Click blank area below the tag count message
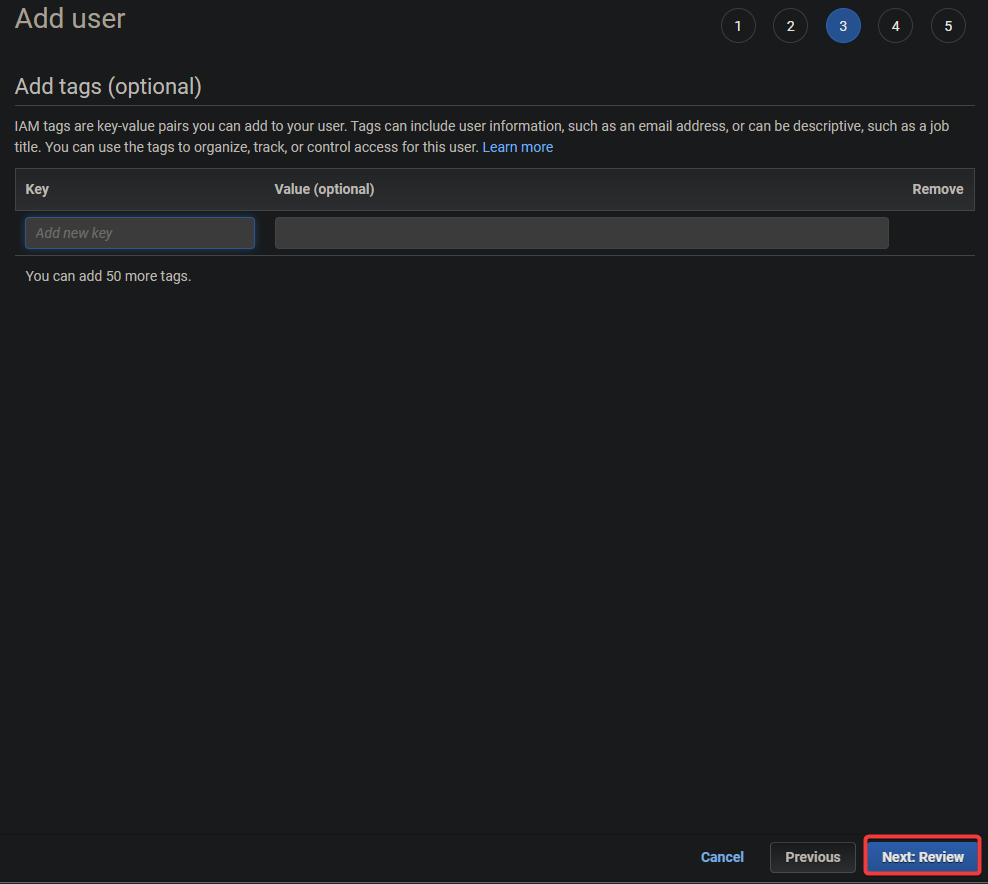Image resolution: width=988 pixels, height=884 pixels. click(x=494, y=554)
